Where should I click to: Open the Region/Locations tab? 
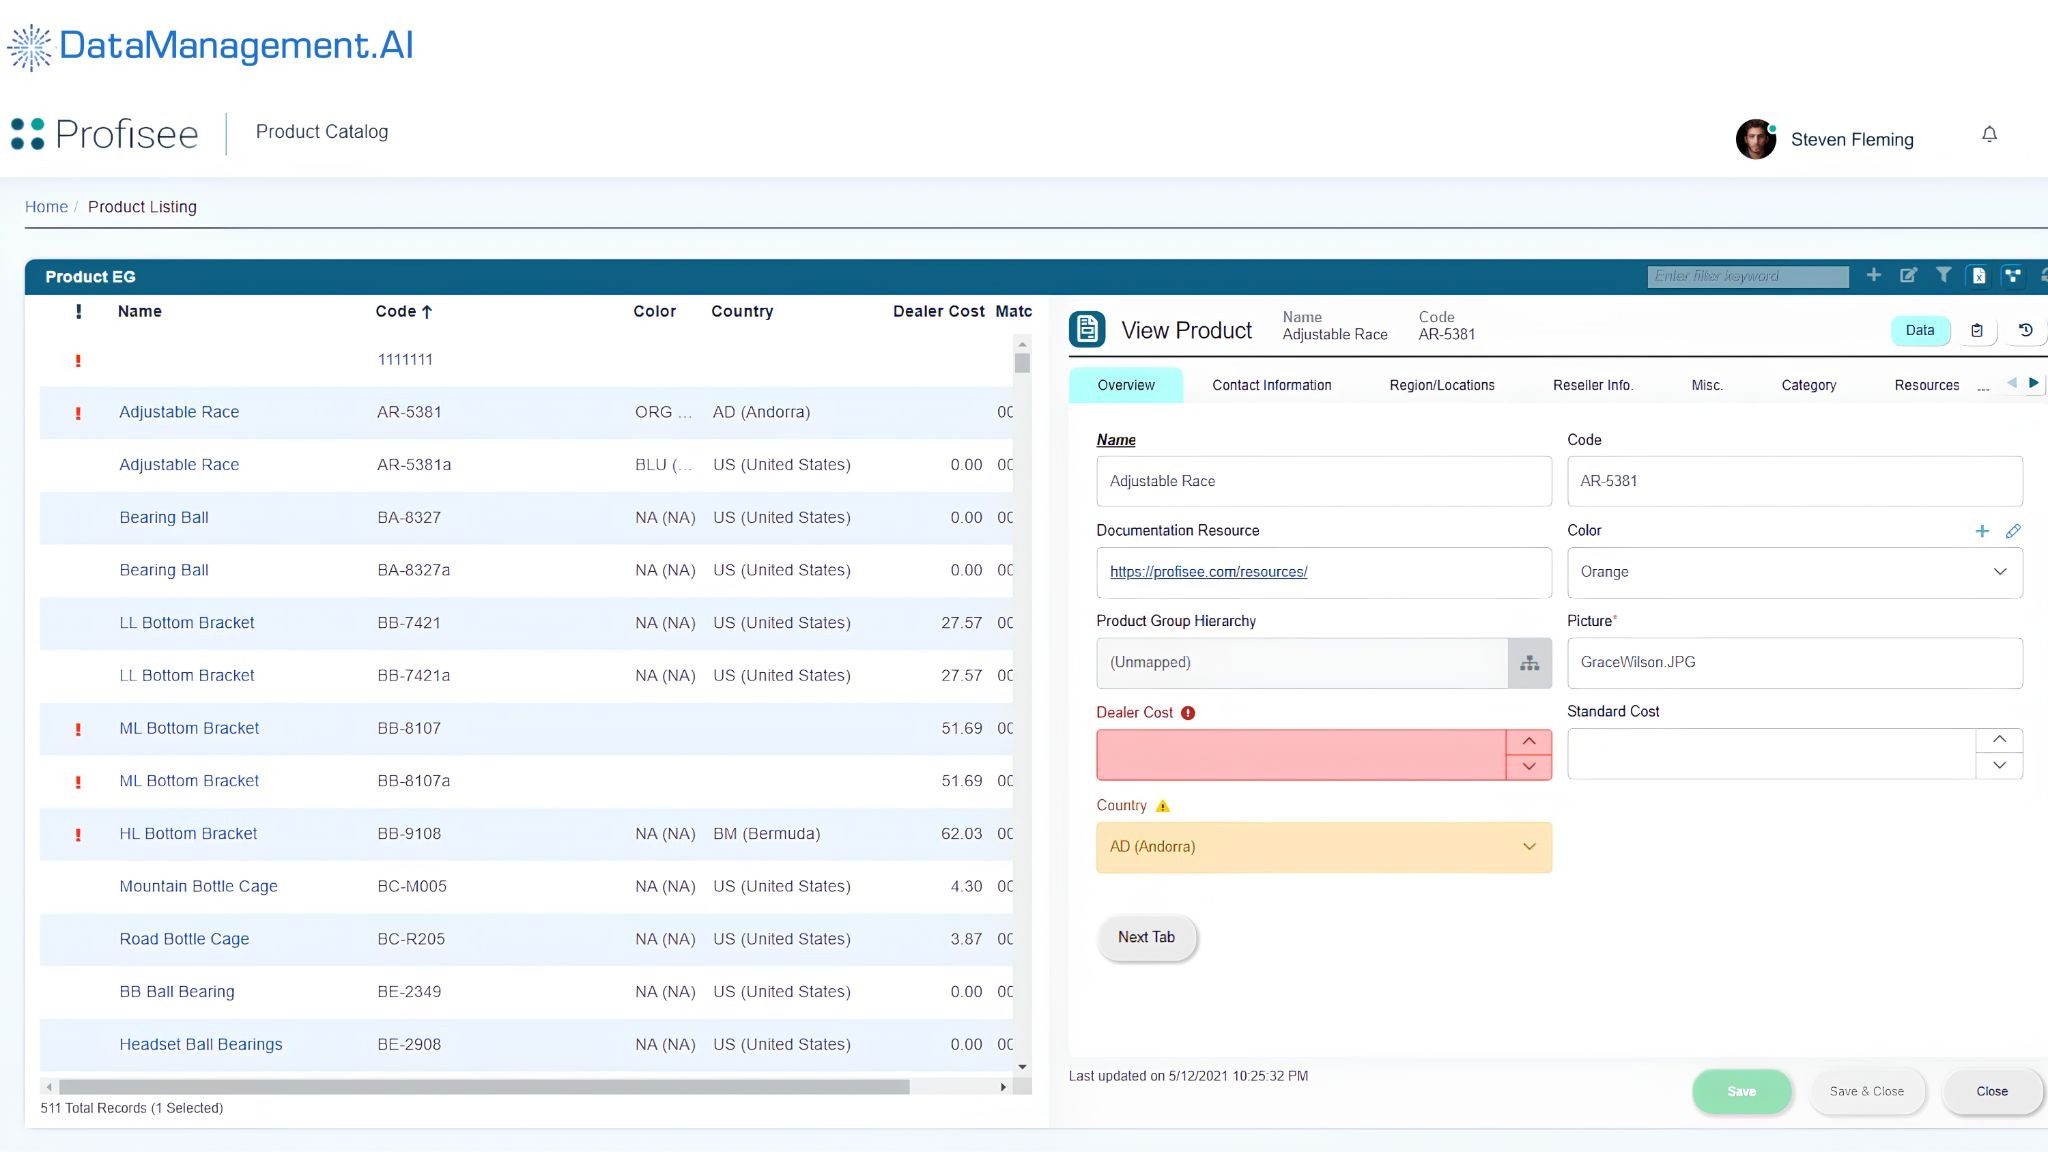[x=1441, y=385]
